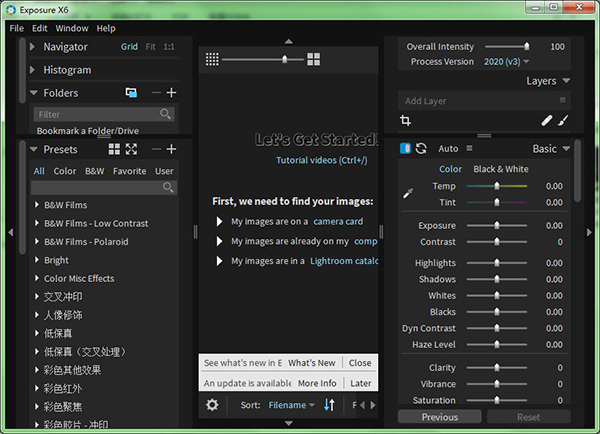
Task: Dismiss update notice with Later
Action: (360, 383)
